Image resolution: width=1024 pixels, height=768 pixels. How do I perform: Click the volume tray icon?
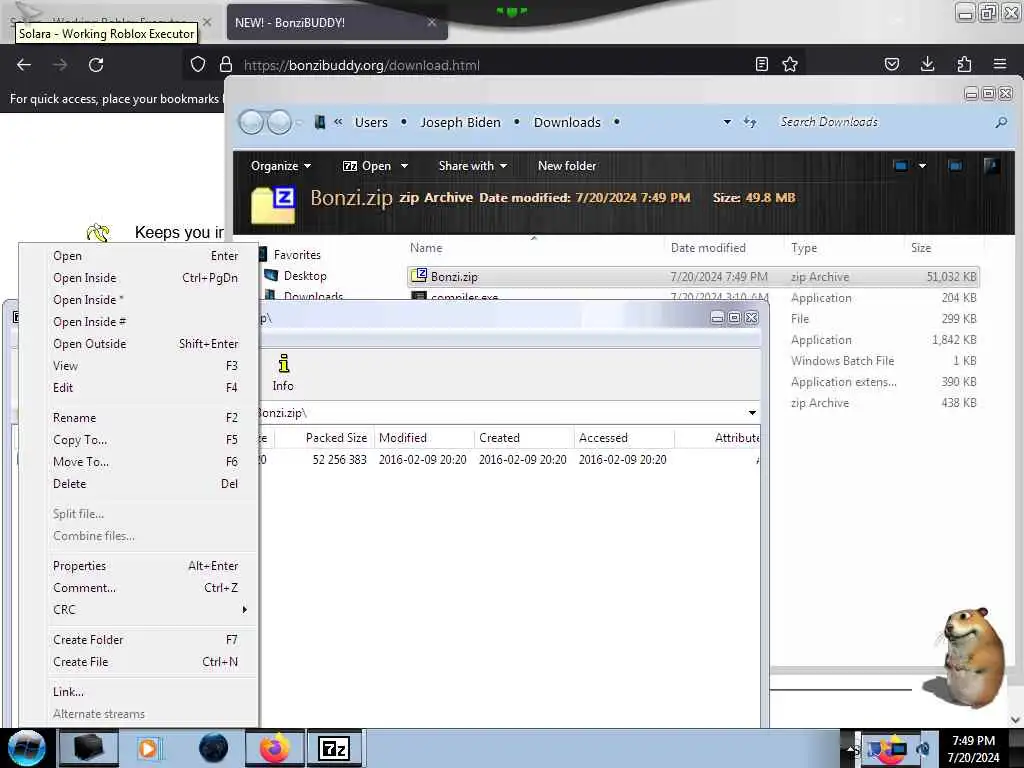pyautogui.click(x=923, y=749)
